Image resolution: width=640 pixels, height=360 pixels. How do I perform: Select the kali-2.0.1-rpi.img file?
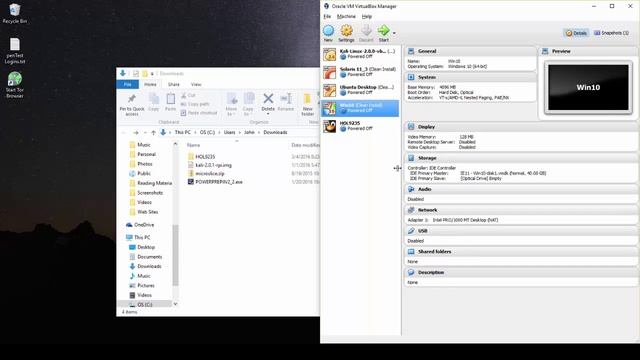(213, 165)
